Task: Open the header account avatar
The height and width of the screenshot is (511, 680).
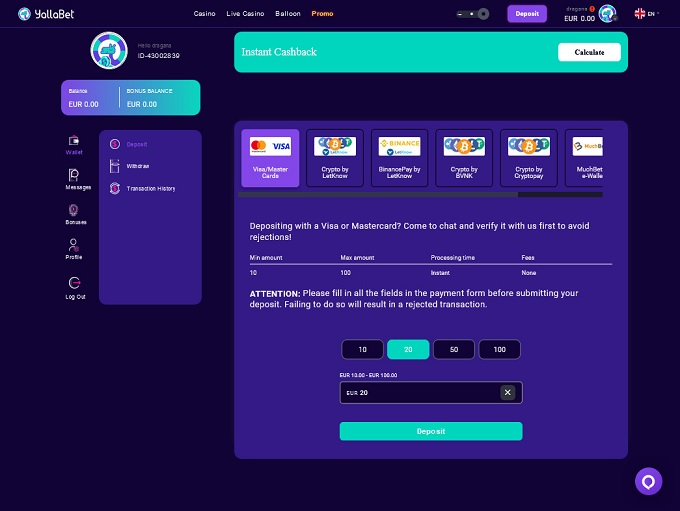Action: click(608, 13)
